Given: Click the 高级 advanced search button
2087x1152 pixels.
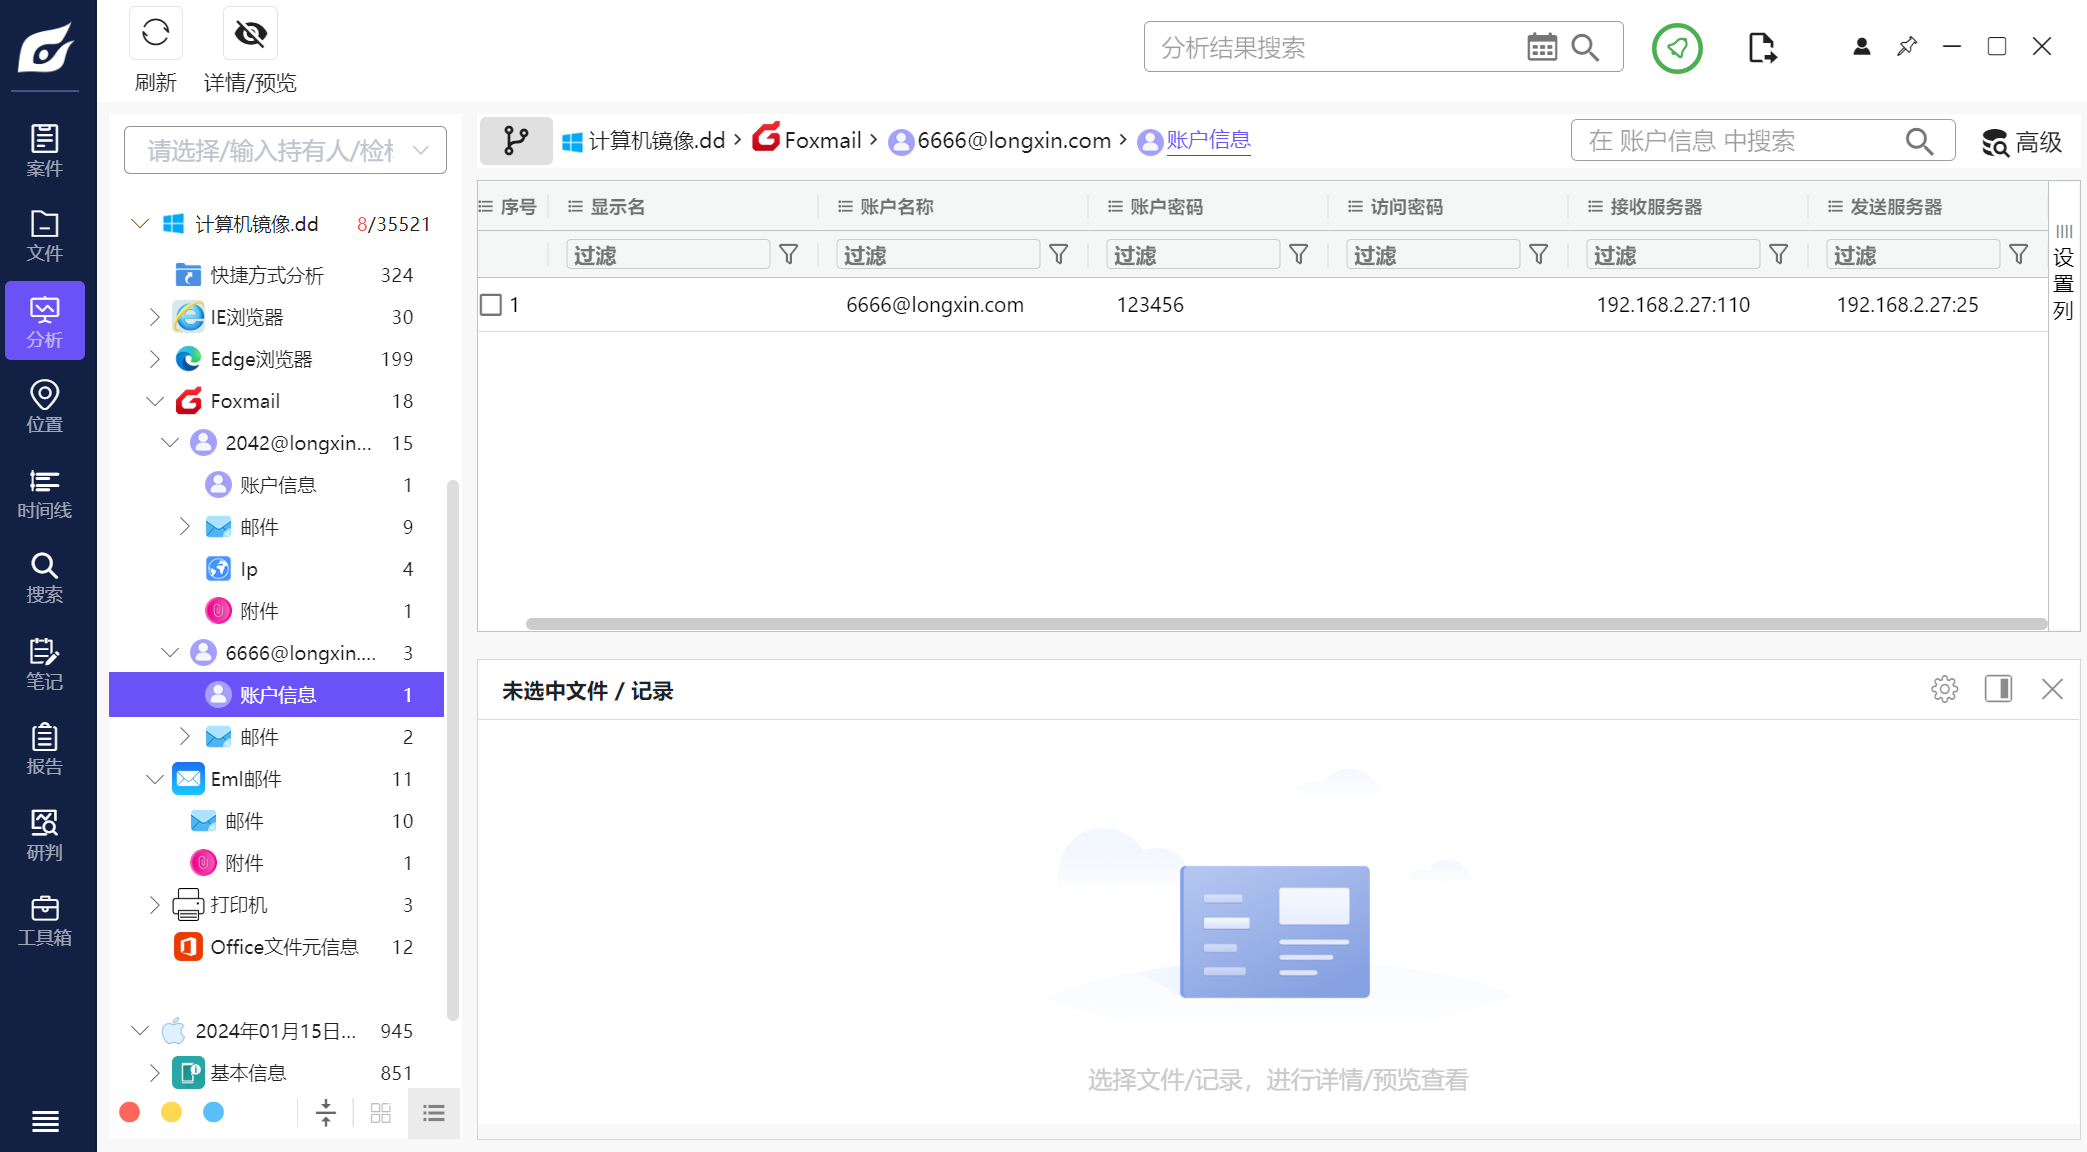Looking at the screenshot, I should point(2022,142).
